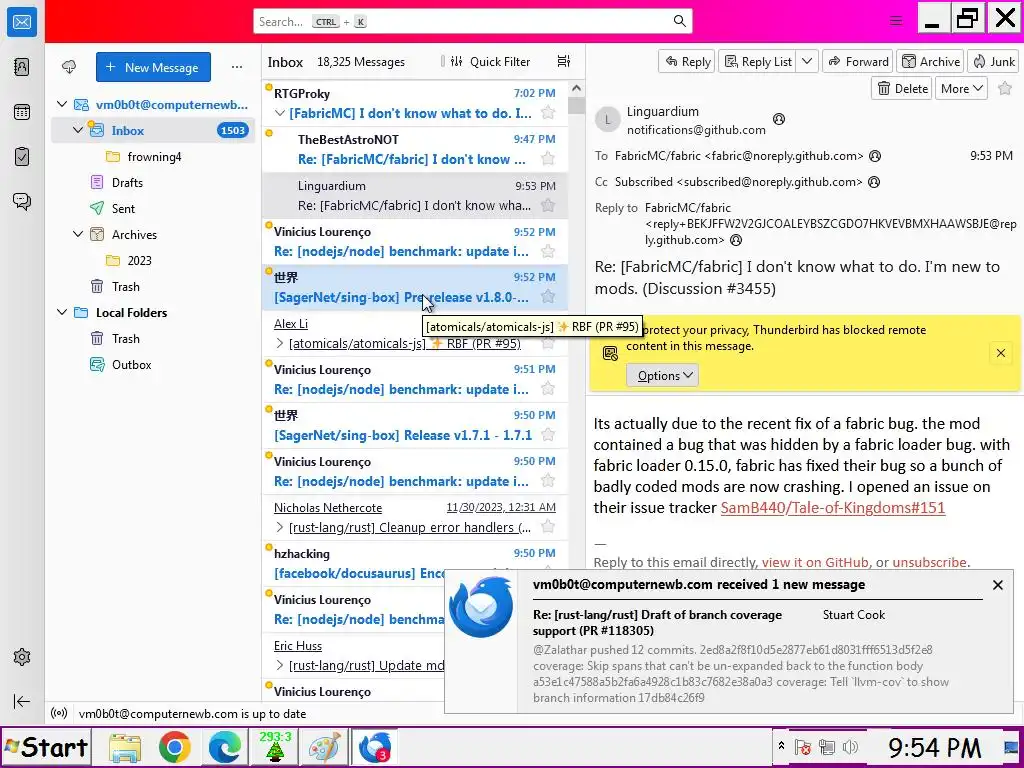The image size is (1024, 768).
Task: Click the New Message button
Action: click(x=153, y=67)
